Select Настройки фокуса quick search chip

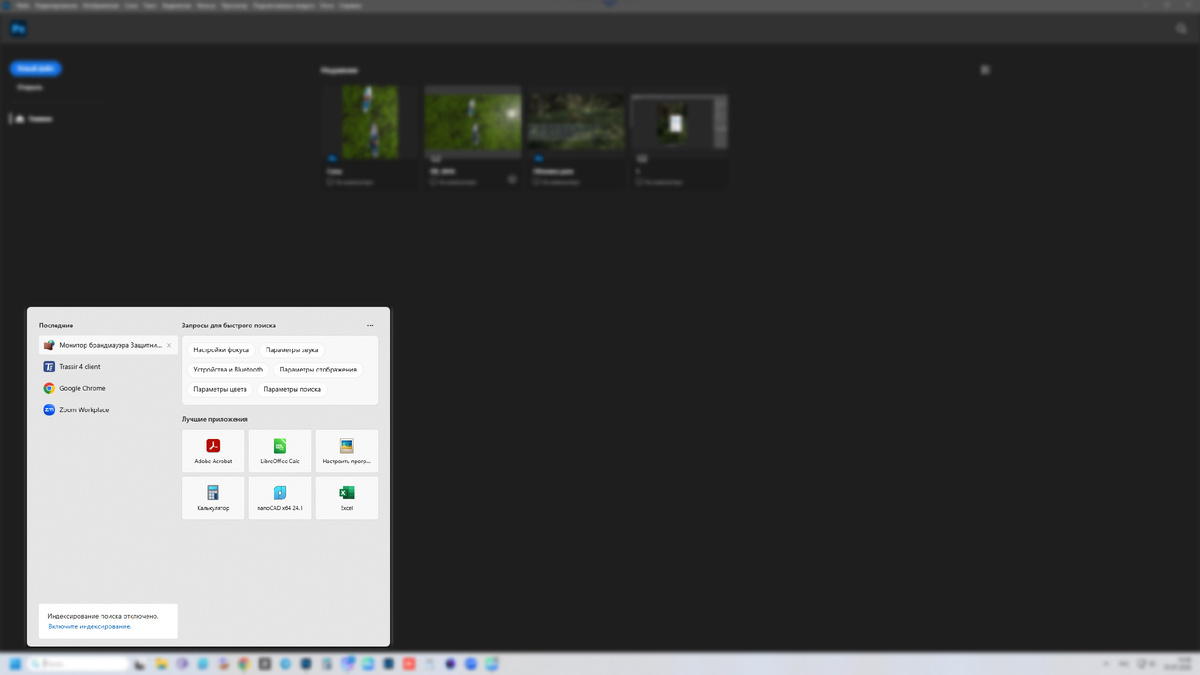[x=221, y=350]
